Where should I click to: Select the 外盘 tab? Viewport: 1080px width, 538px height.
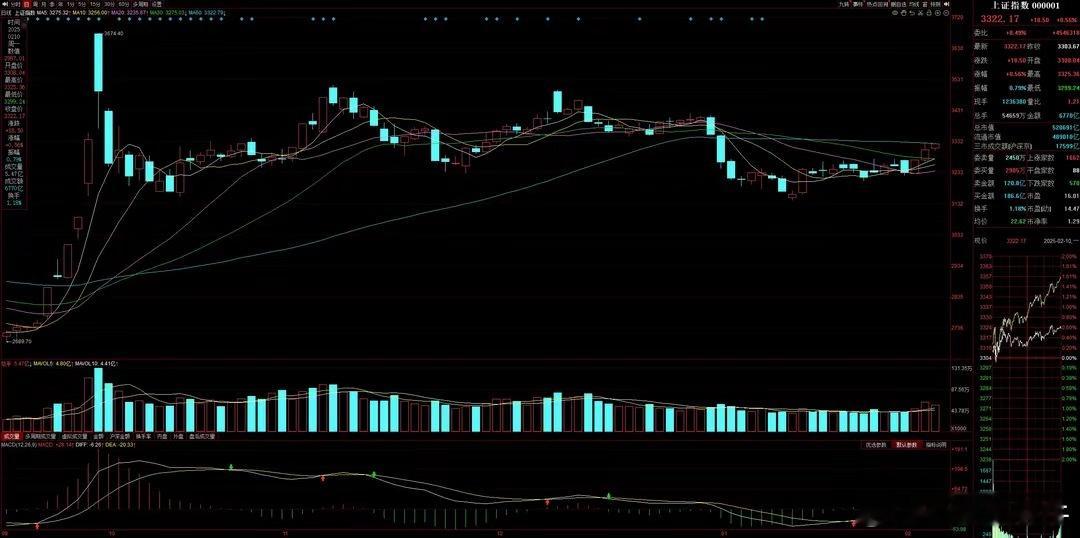[x=178, y=437]
